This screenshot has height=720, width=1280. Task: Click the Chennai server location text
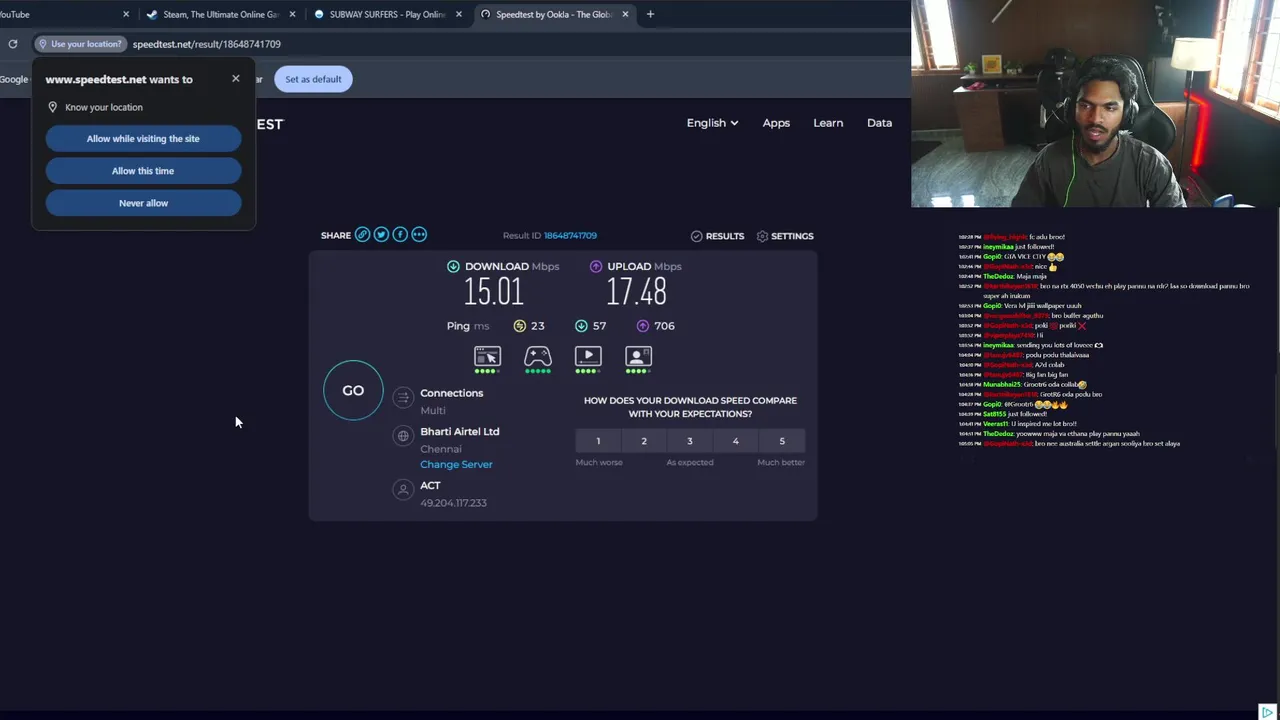(441, 449)
